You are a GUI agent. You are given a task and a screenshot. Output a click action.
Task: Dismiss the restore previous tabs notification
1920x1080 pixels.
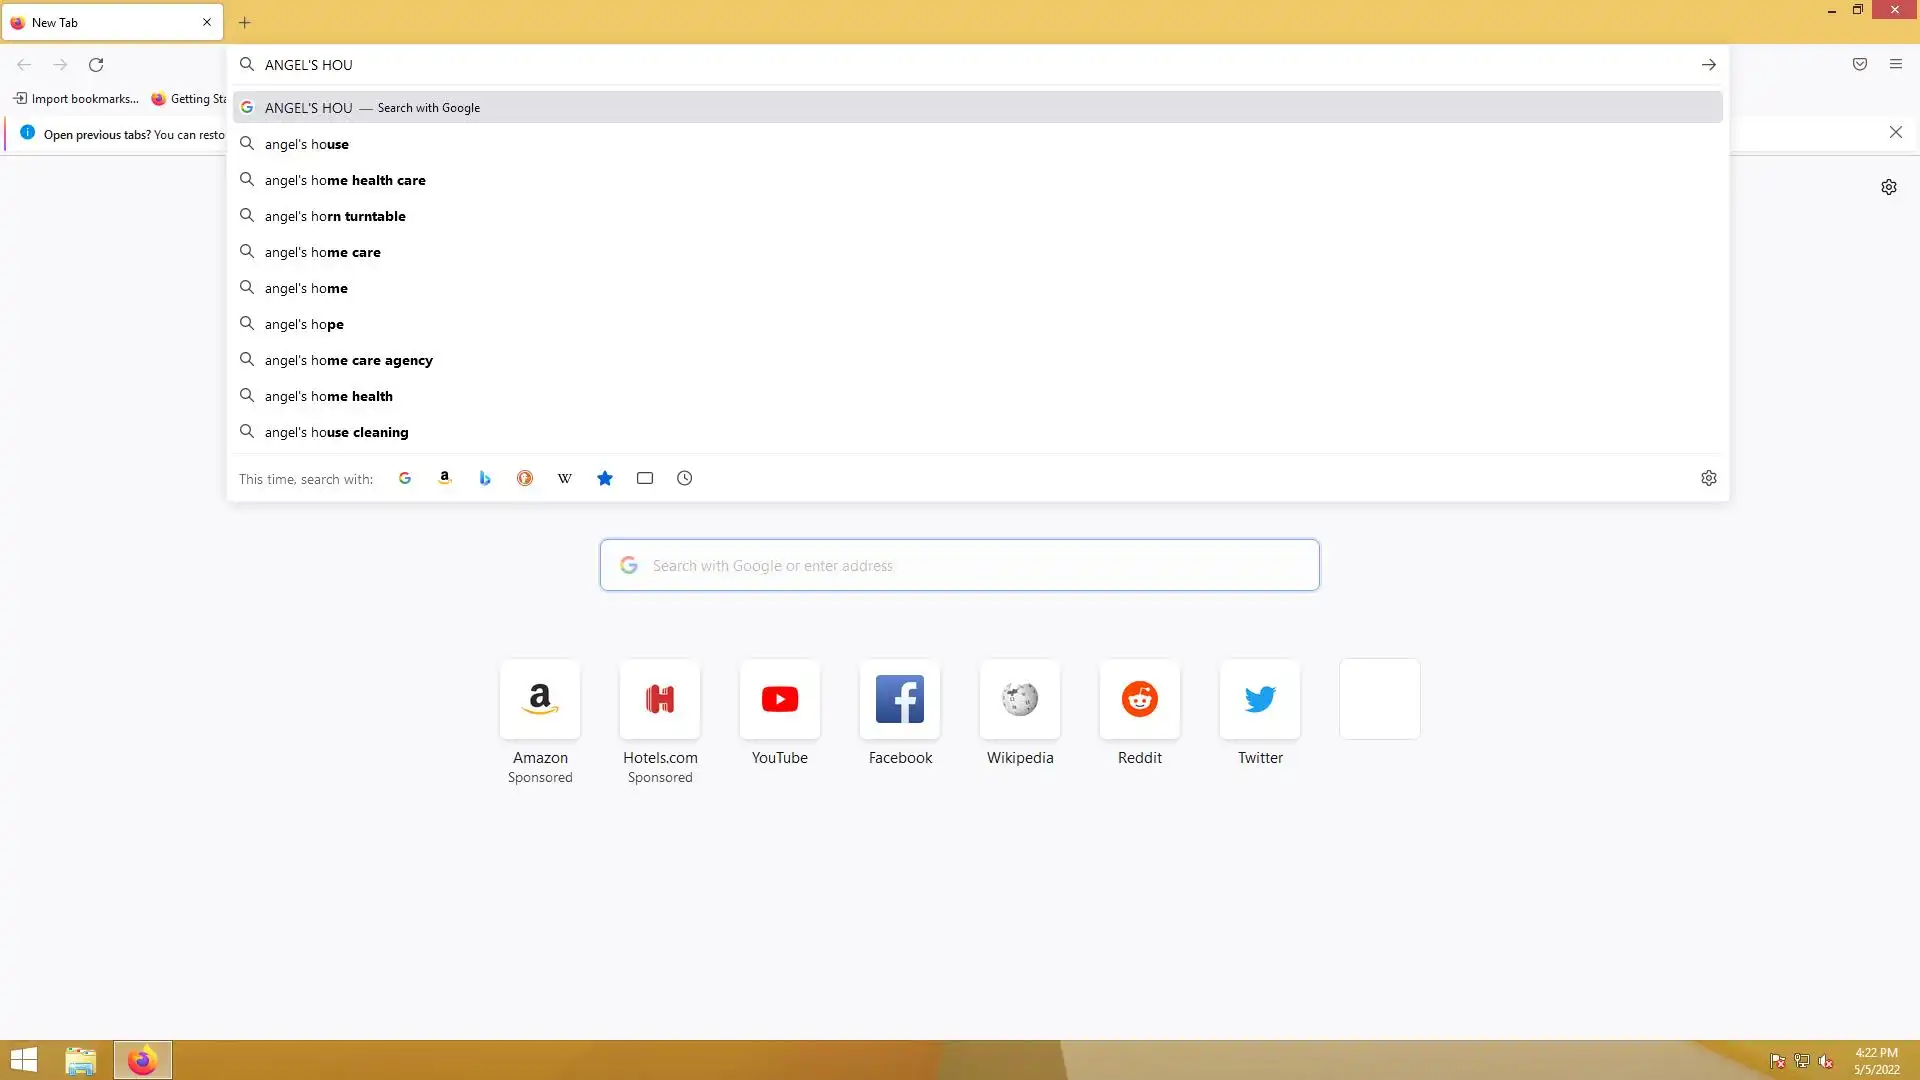point(1896,132)
